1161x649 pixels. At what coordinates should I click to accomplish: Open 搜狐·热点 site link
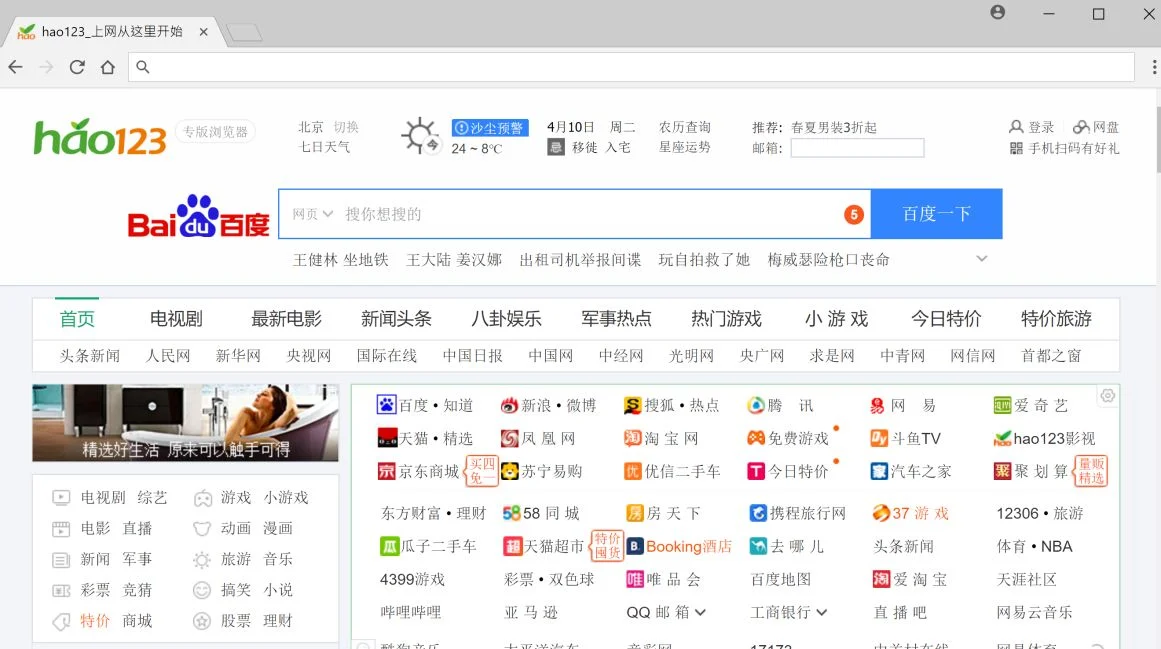(x=672, y=405)
